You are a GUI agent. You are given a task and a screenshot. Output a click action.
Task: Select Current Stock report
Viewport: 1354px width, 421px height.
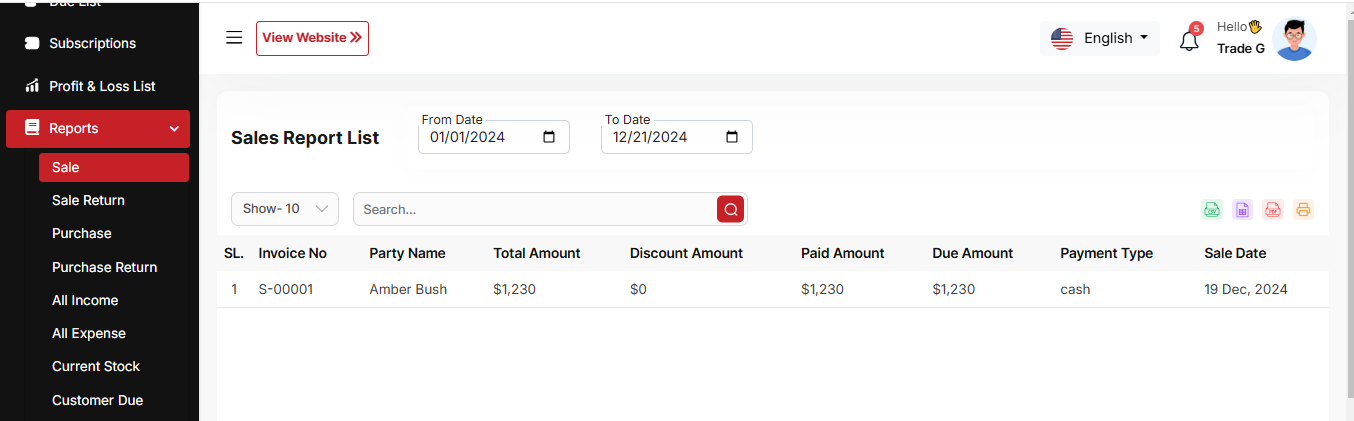coord(96,366)
